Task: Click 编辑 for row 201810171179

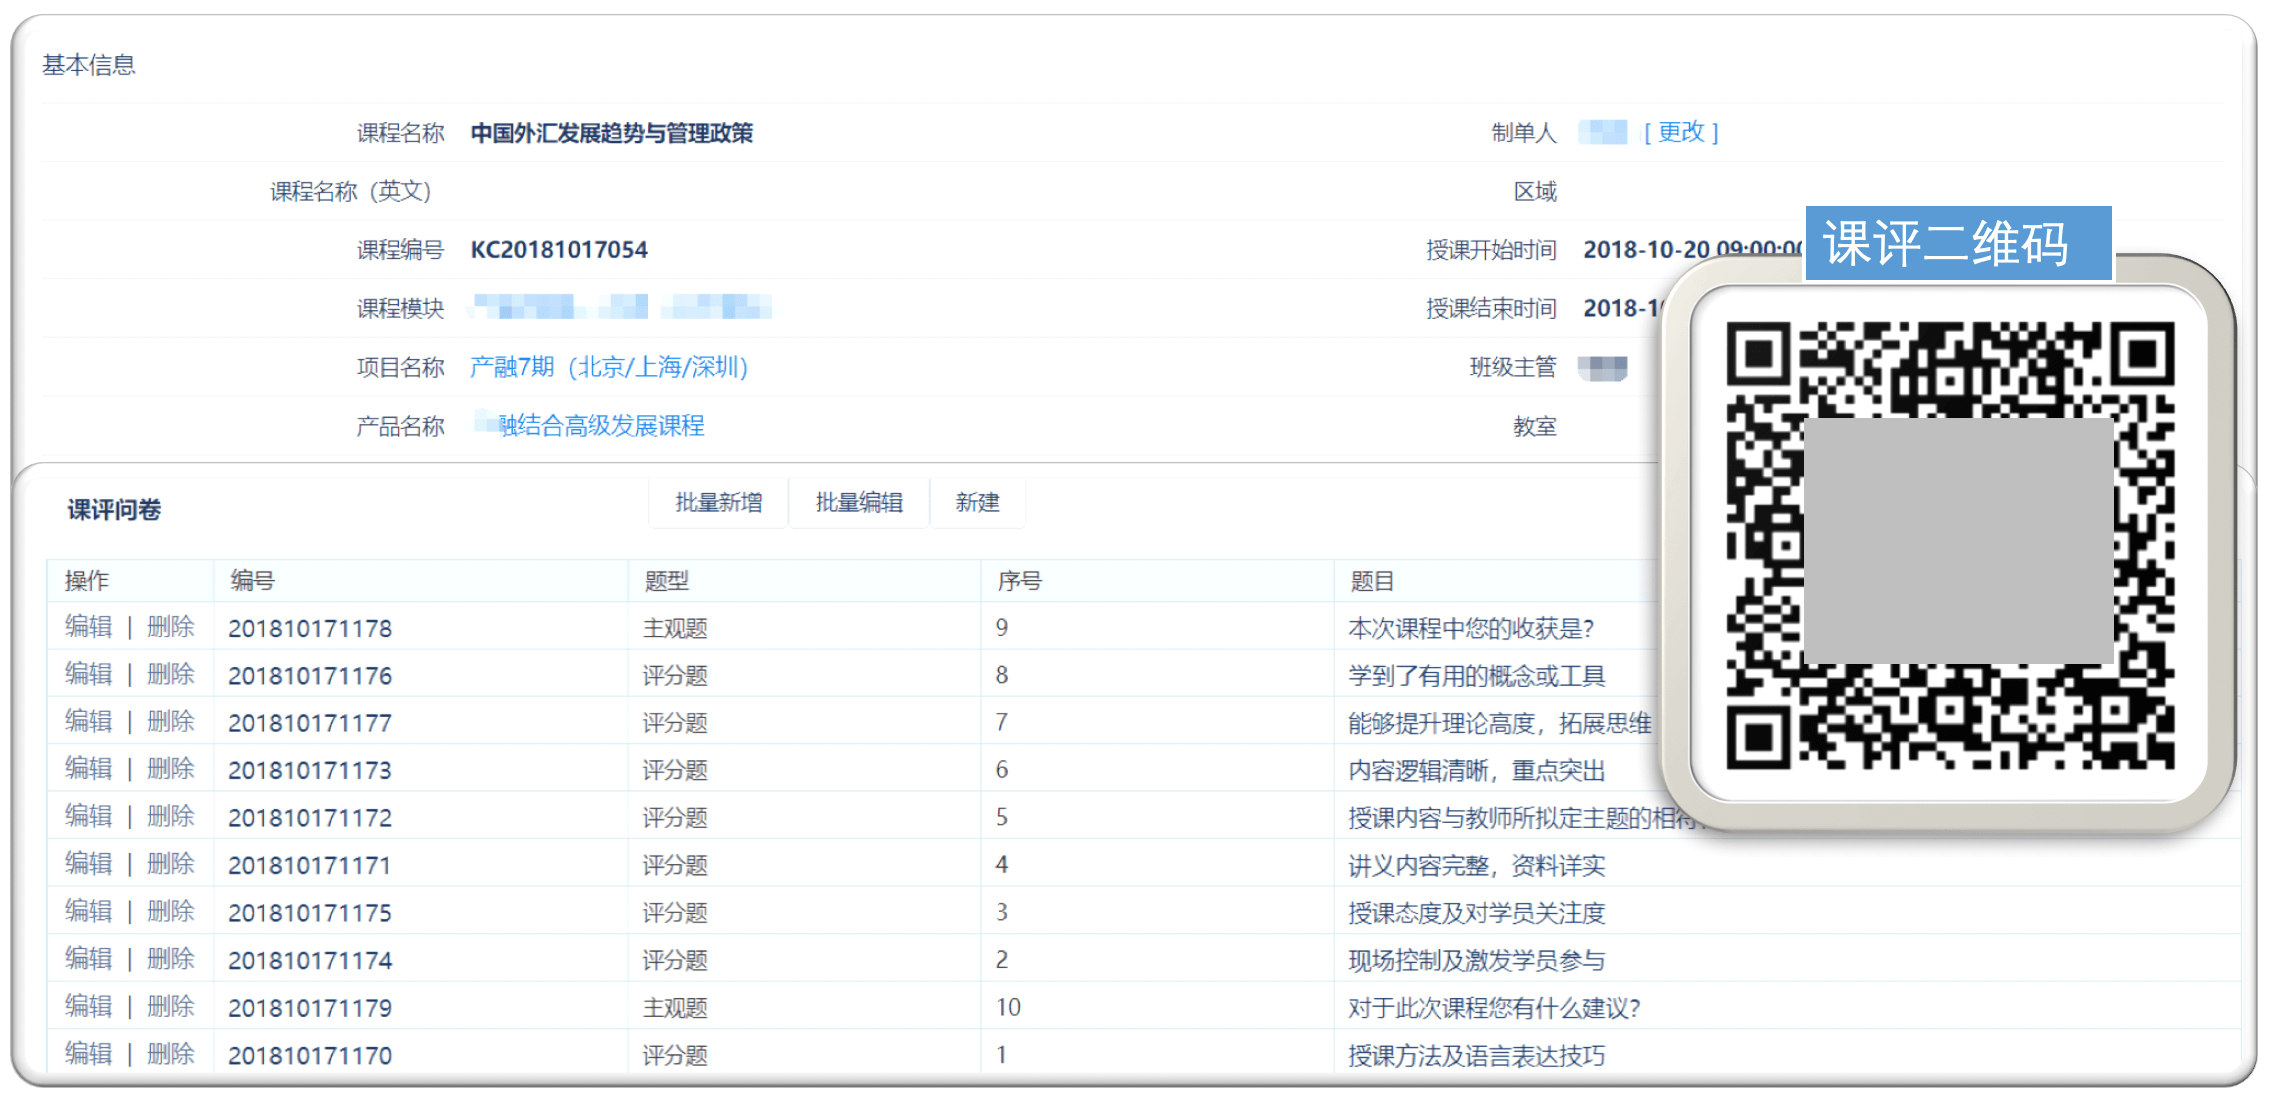Action: pos(88,1007)
